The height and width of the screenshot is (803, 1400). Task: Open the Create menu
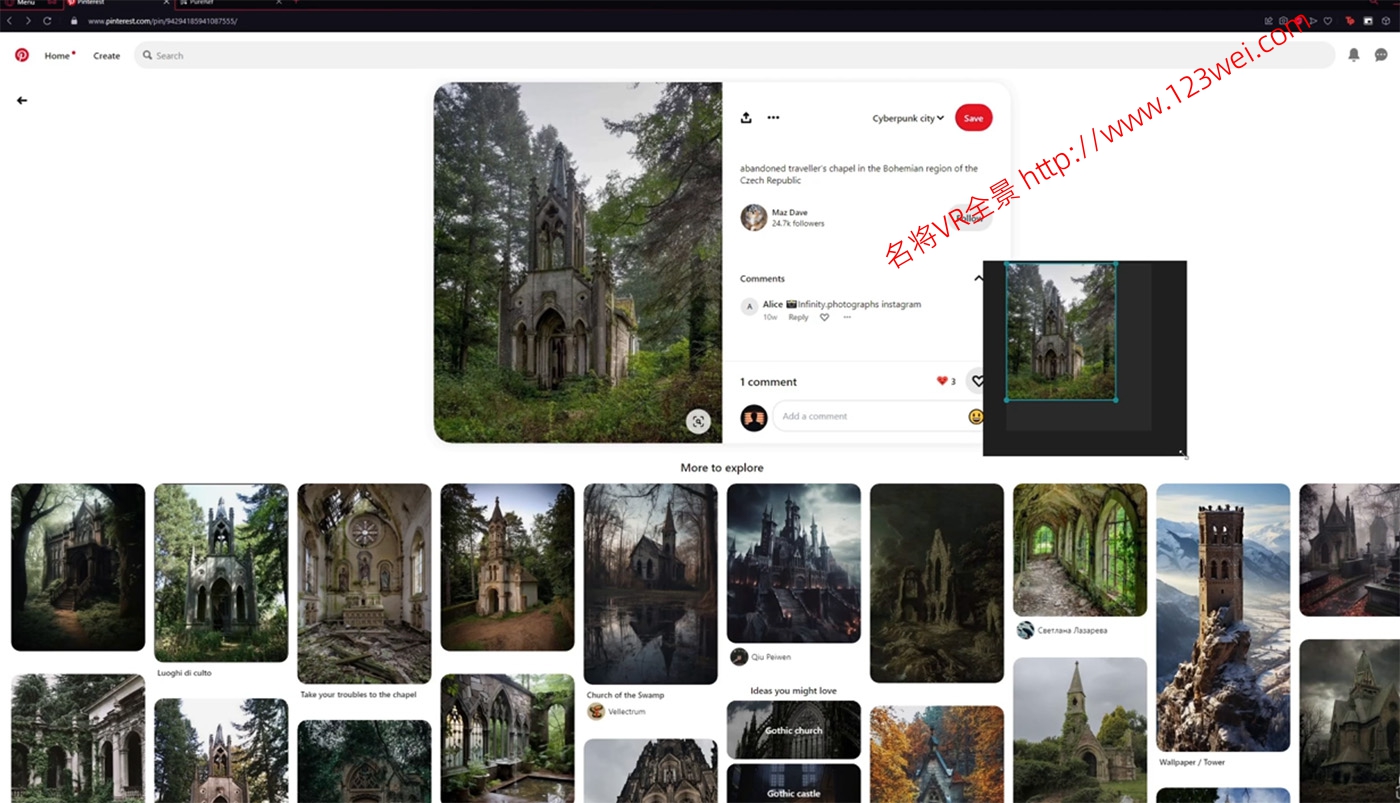(107, 56)
